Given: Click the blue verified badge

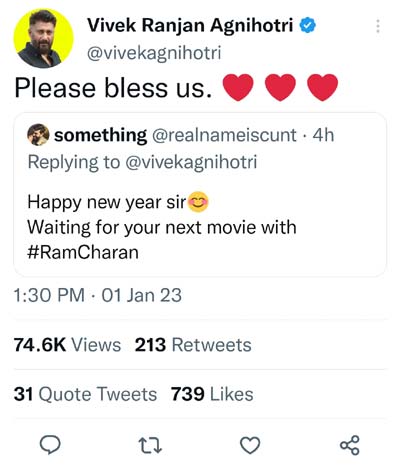Looking at the screenshot, I should (307, 25).
